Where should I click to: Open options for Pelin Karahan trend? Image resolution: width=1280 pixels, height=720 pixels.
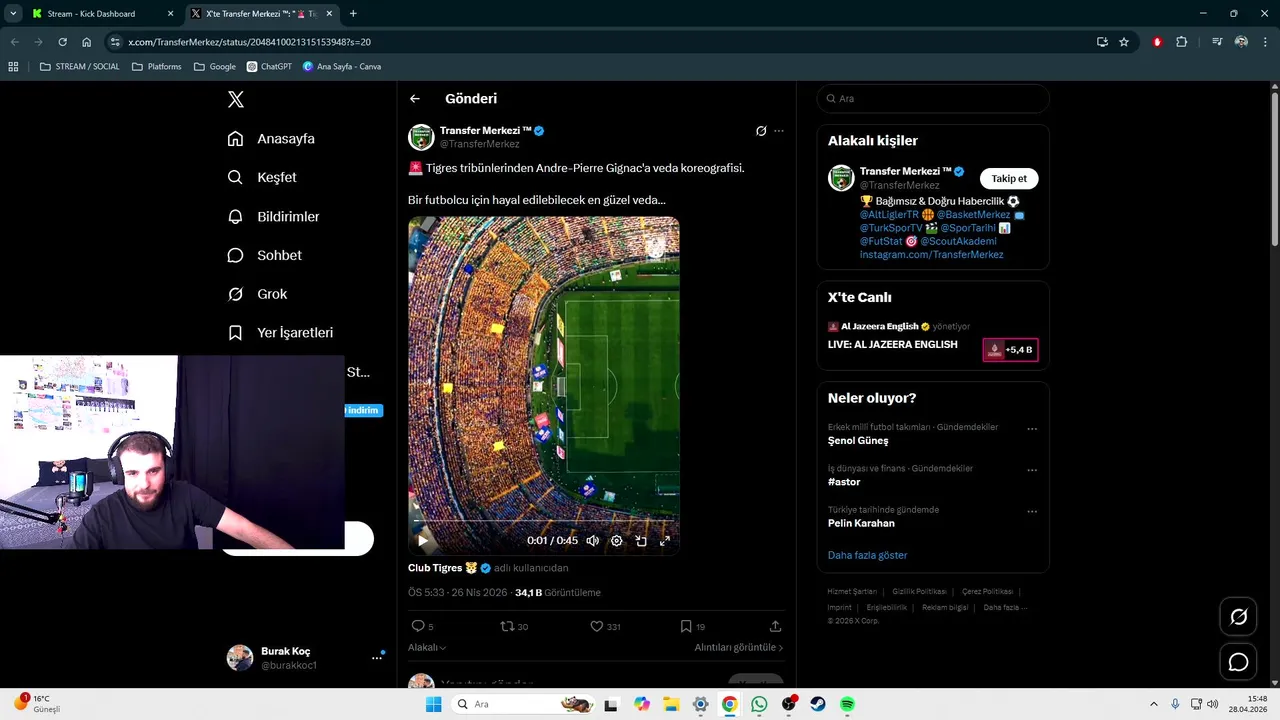pyautogui.click(x=1032, y=511)
